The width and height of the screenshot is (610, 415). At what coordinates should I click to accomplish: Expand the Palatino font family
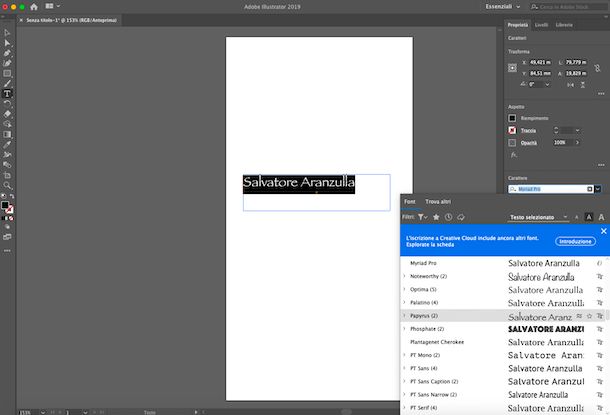coord(404,303)
